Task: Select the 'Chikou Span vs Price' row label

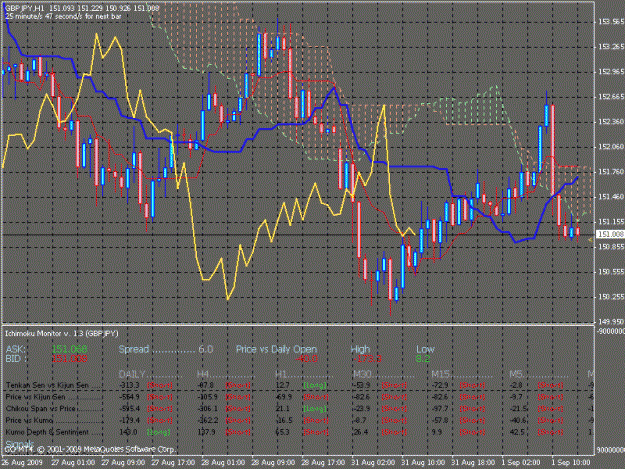Action: click(x=40, y=408)
